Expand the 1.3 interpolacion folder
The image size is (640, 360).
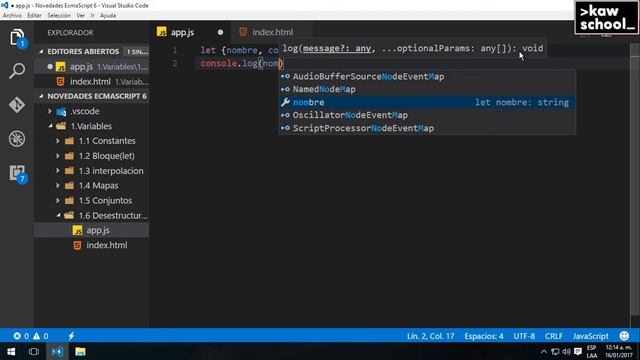(58, 171)
